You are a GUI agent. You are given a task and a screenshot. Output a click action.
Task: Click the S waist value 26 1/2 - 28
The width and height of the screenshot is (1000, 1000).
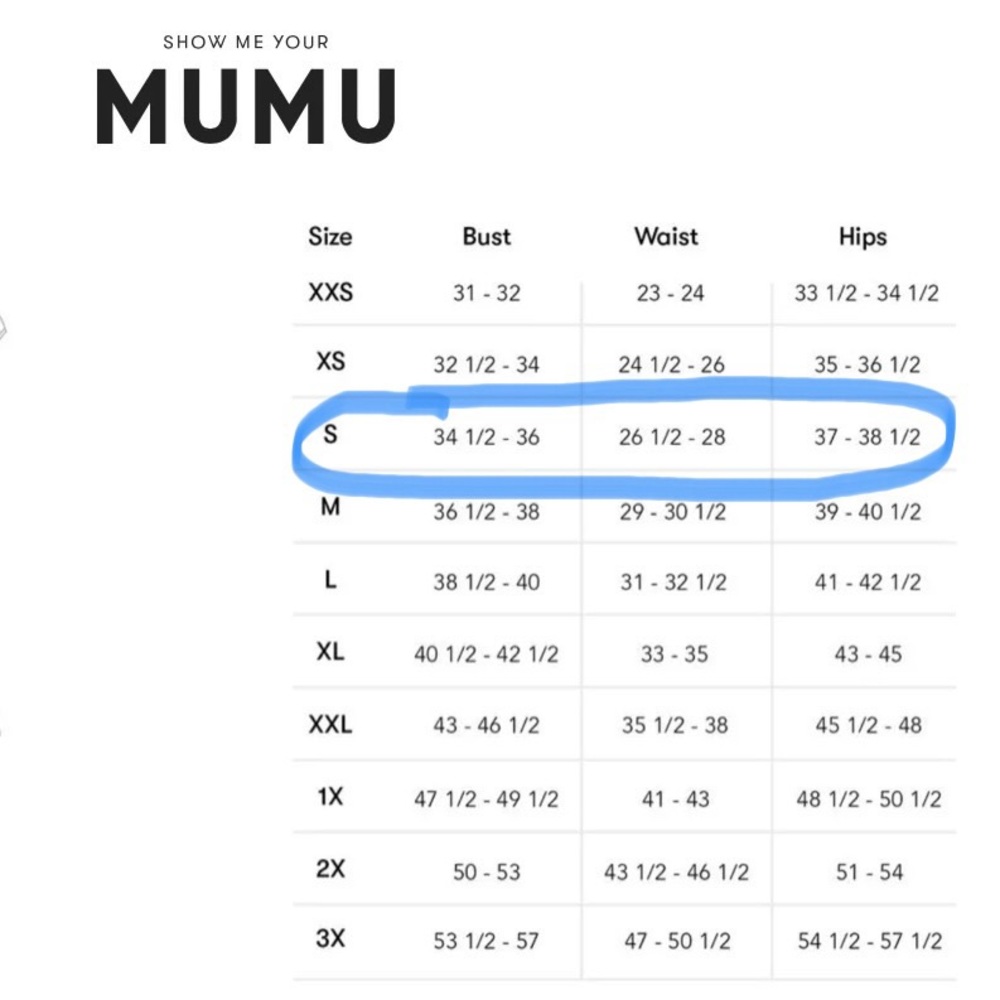(672, 438)
